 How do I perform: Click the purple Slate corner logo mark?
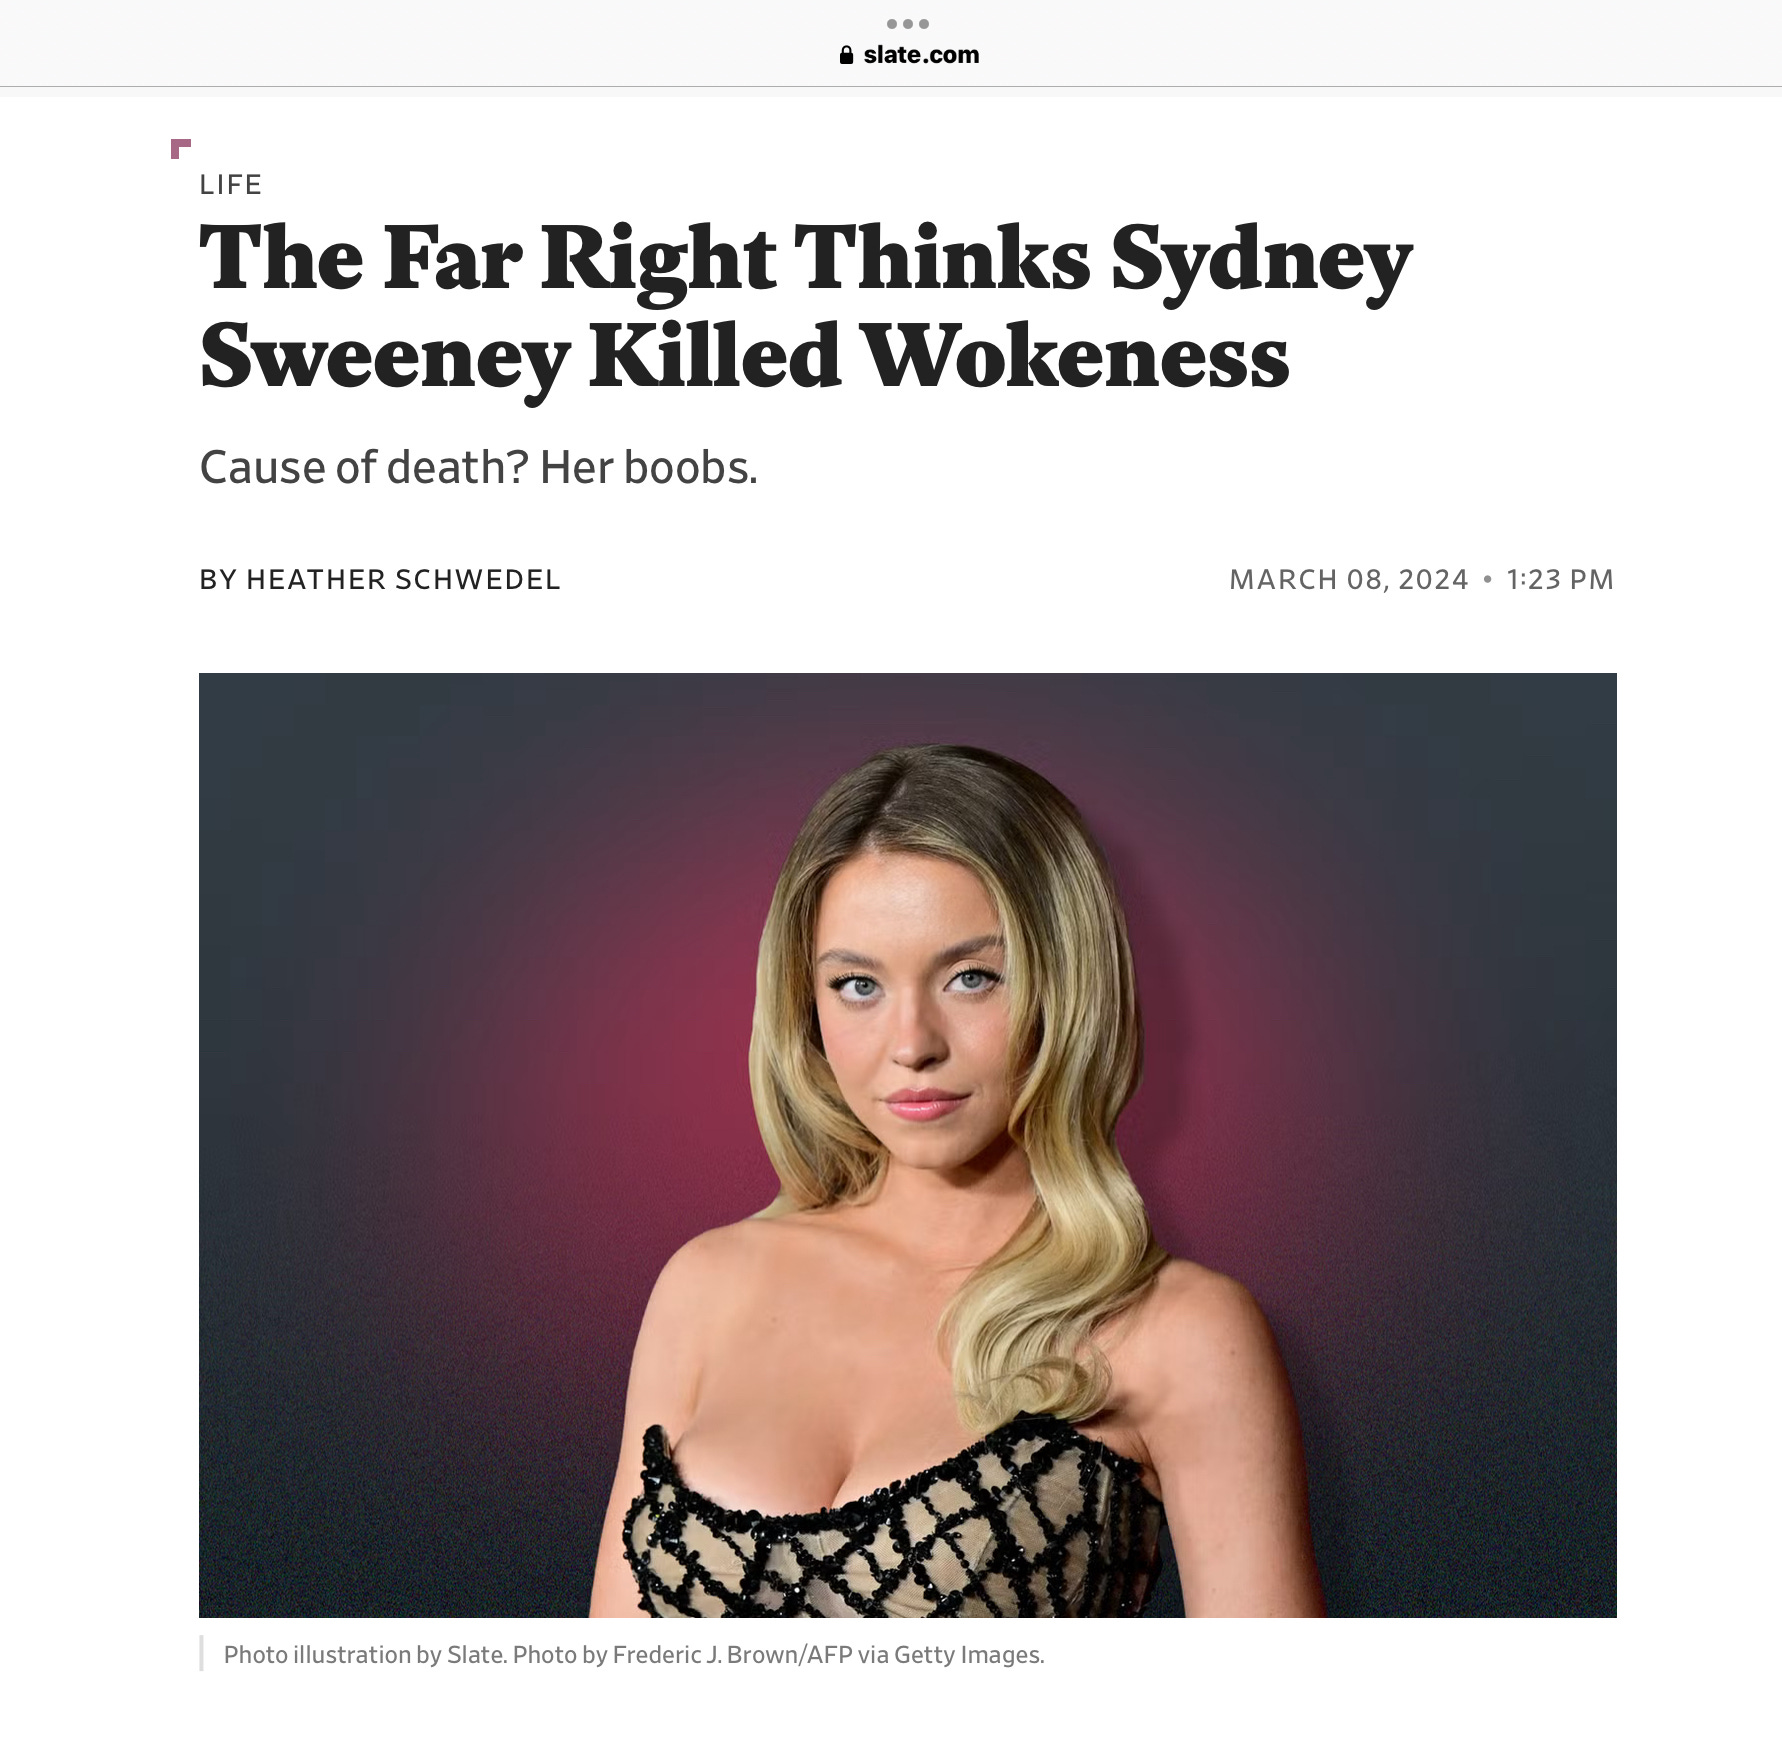click(181, 149)
